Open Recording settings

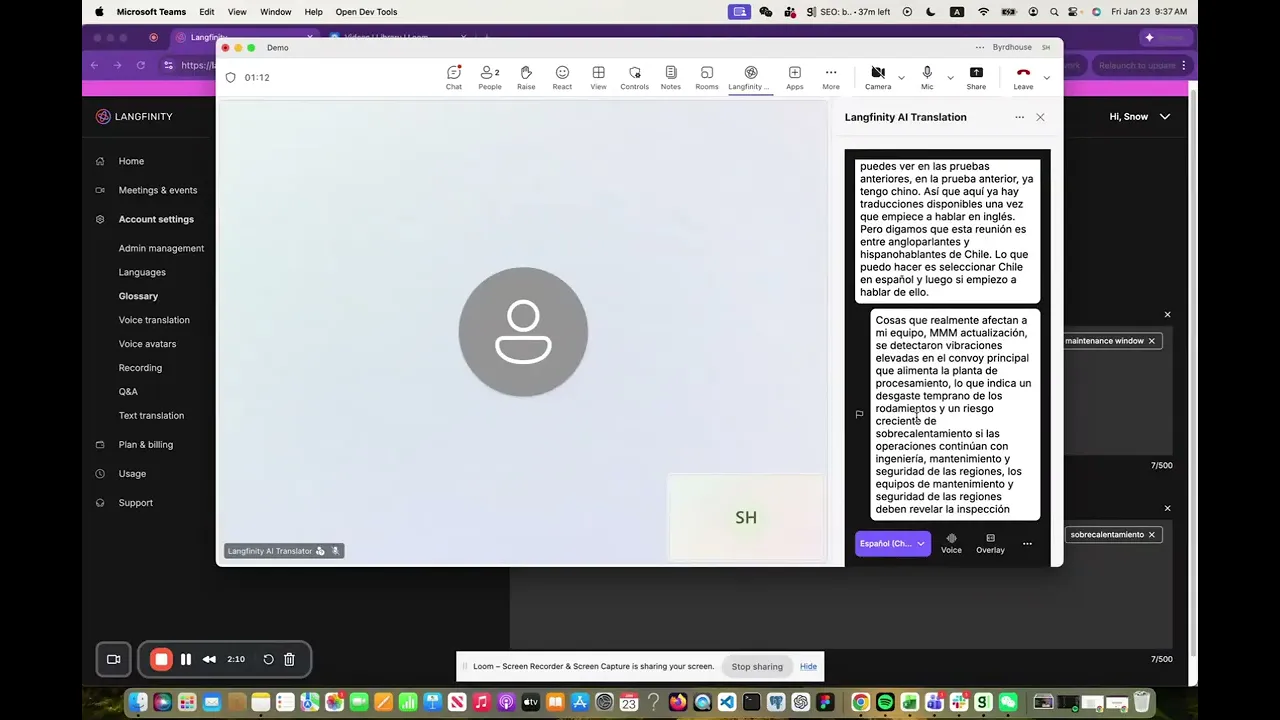[x=140, y=368]
